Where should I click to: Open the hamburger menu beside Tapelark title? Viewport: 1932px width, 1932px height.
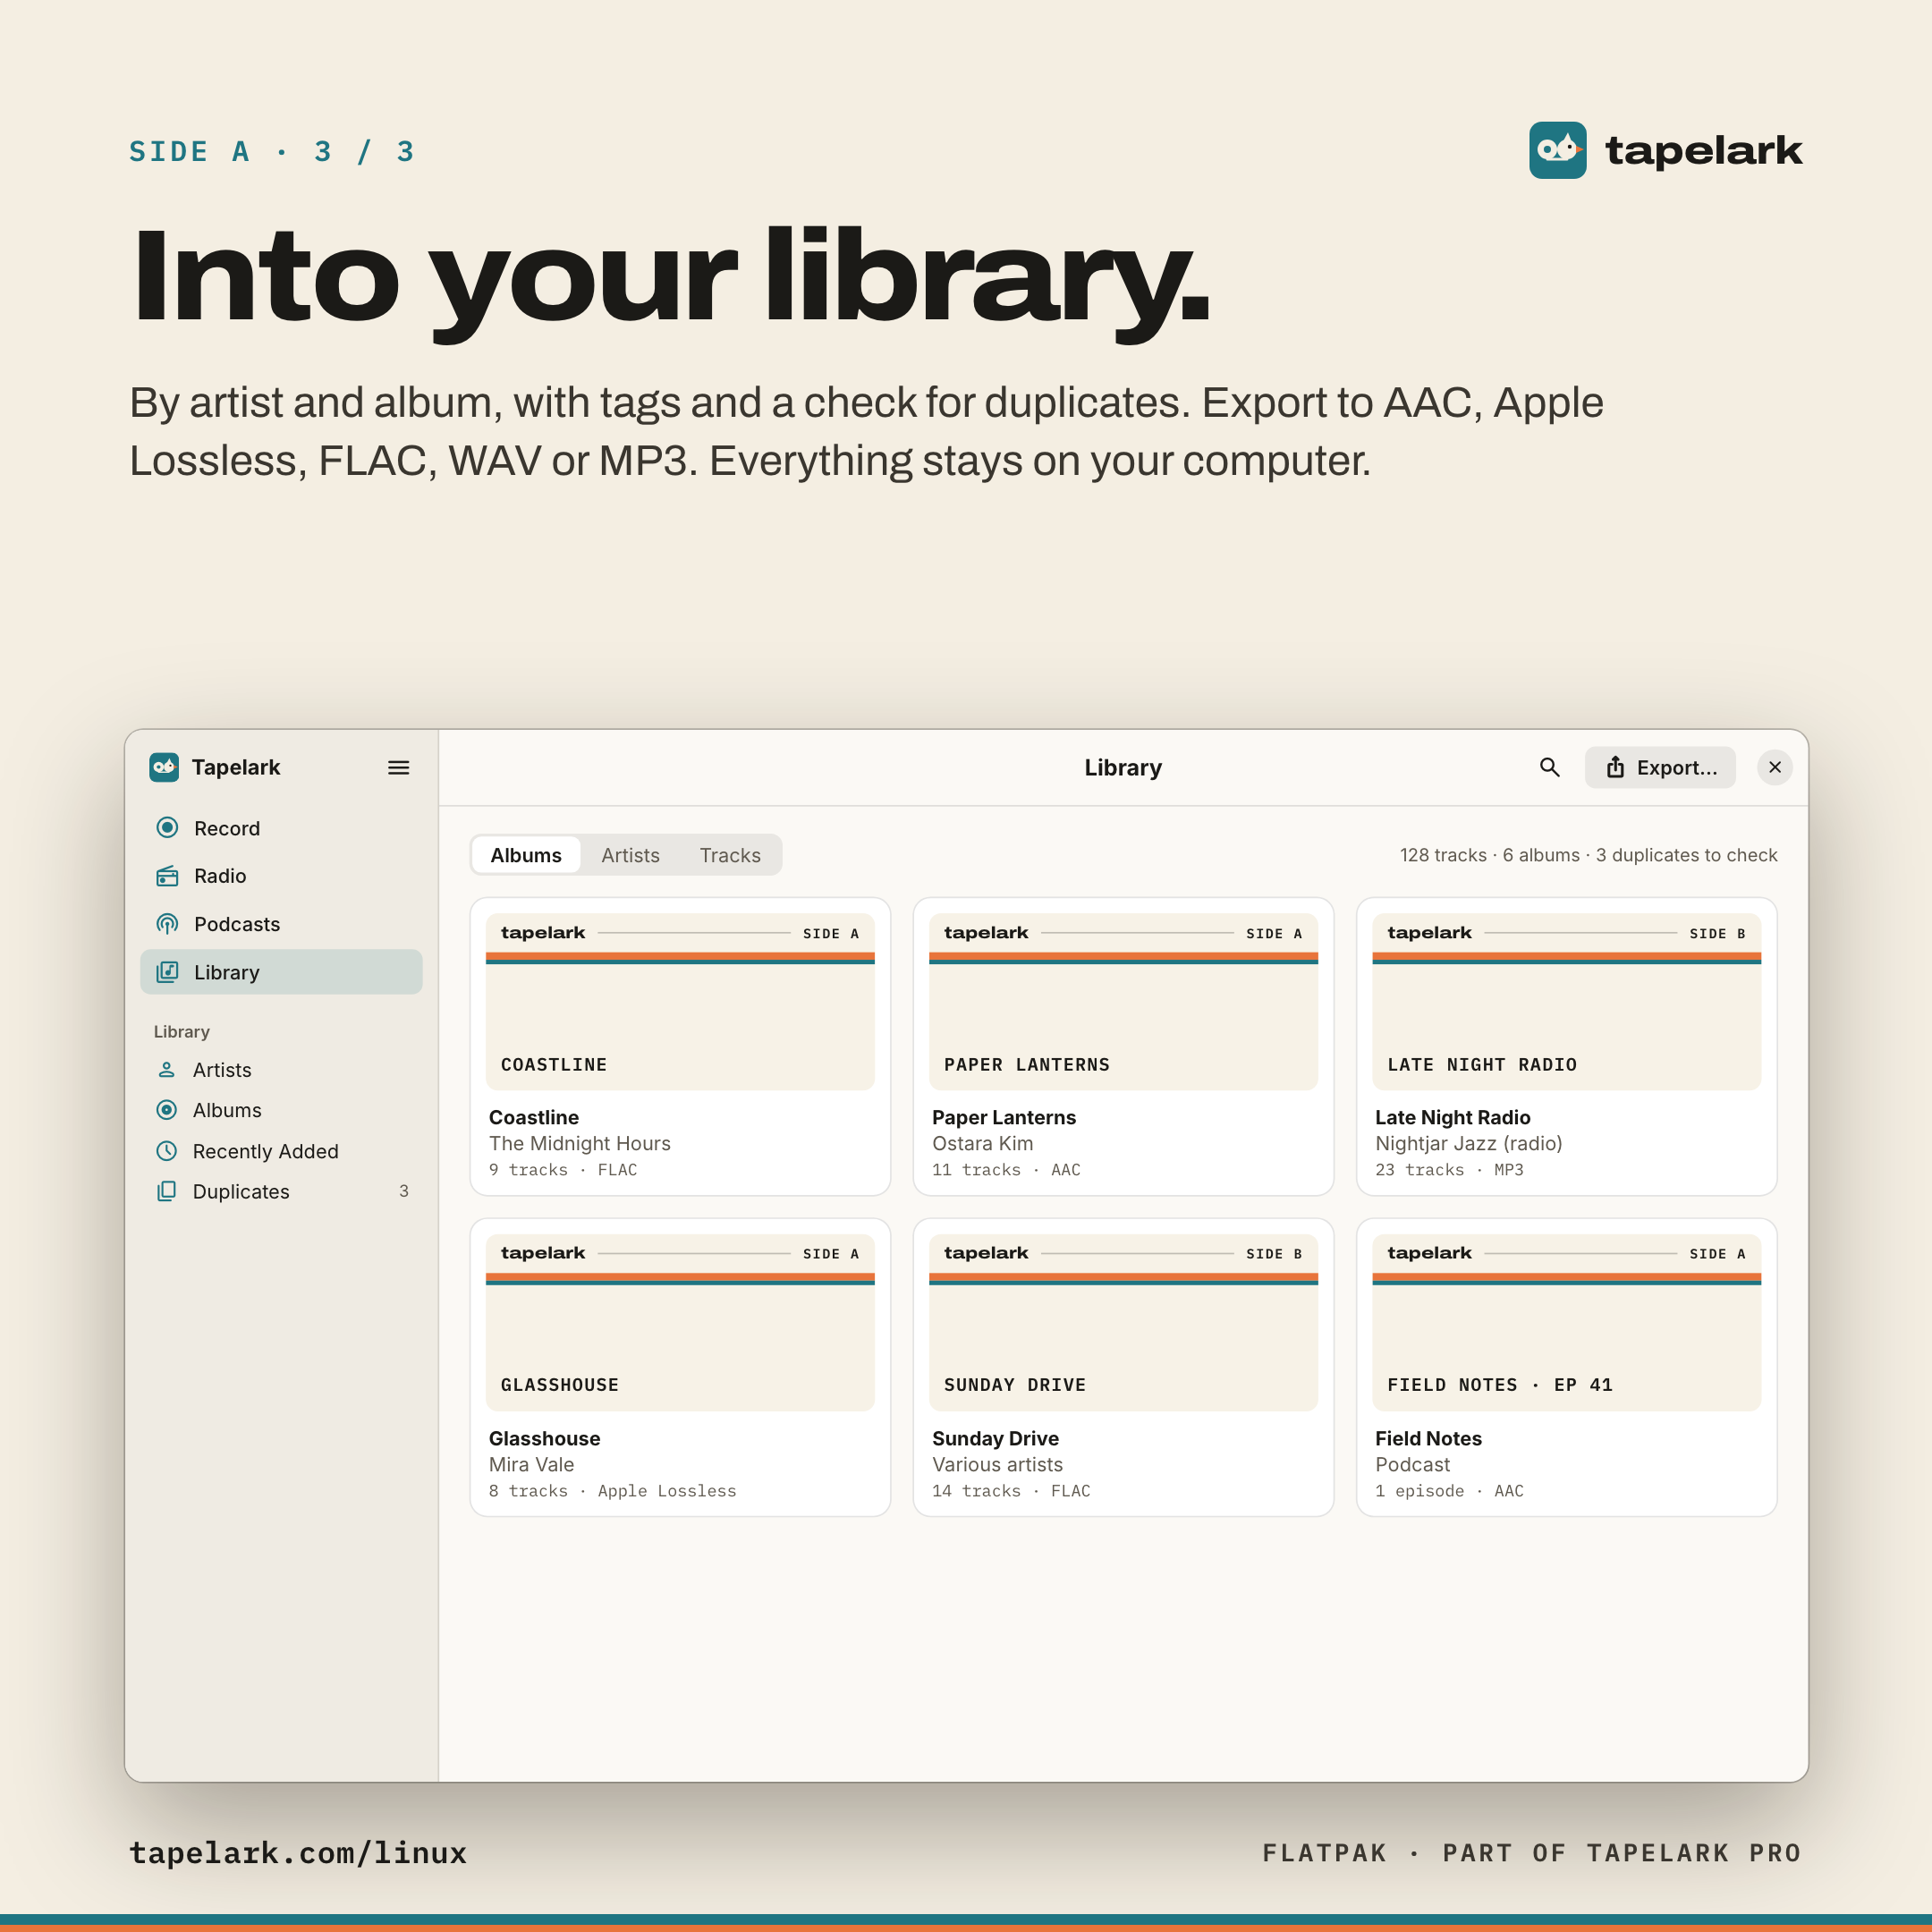[398, 767]
